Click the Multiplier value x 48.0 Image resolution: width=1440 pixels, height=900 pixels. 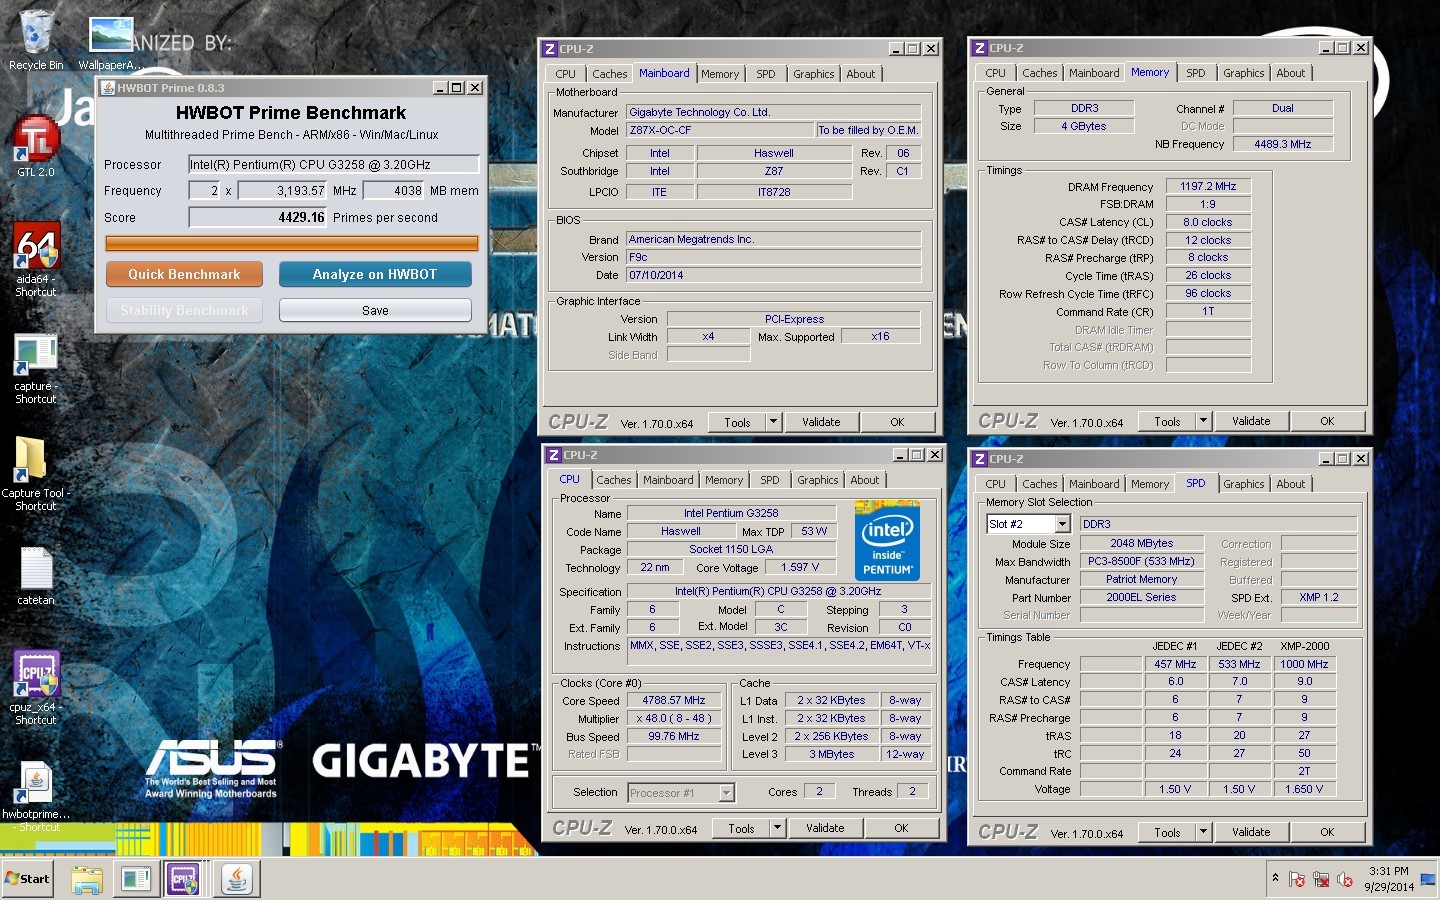pos(673,718)
